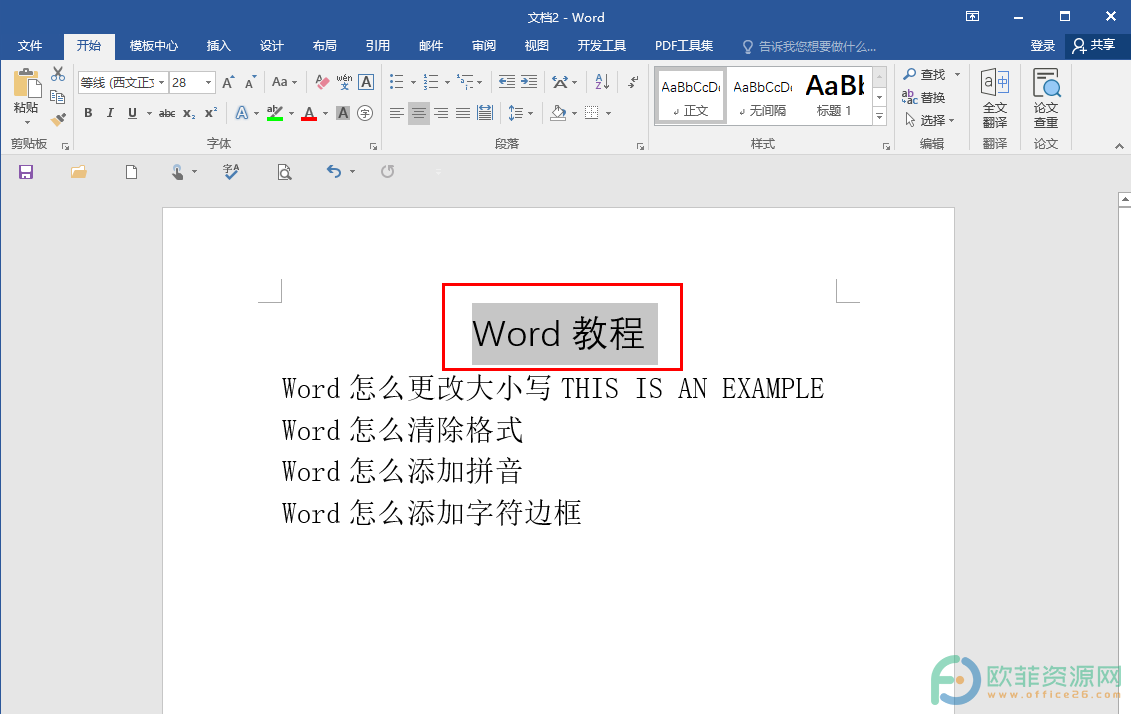The height and width of the screenshot is (714, 1131).
Task: Toggle Underline formatting
Action: click(132, 113)
